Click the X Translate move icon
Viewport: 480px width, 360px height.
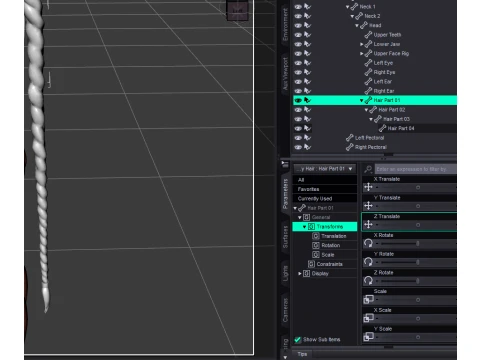pyautogui.click(x=368, y=187)
